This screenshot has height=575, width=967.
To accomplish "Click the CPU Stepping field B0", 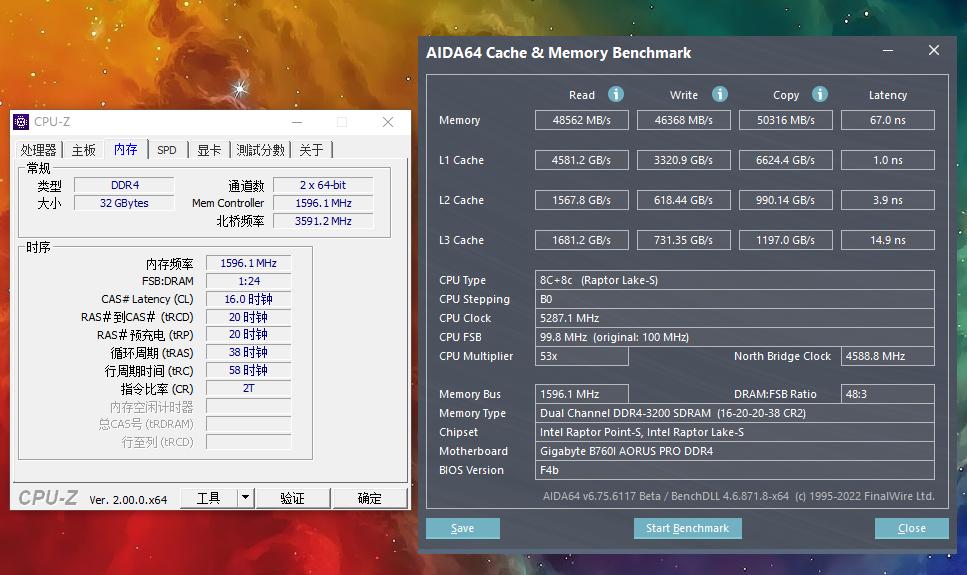I will pyautogui.click(x=735, y=299).
